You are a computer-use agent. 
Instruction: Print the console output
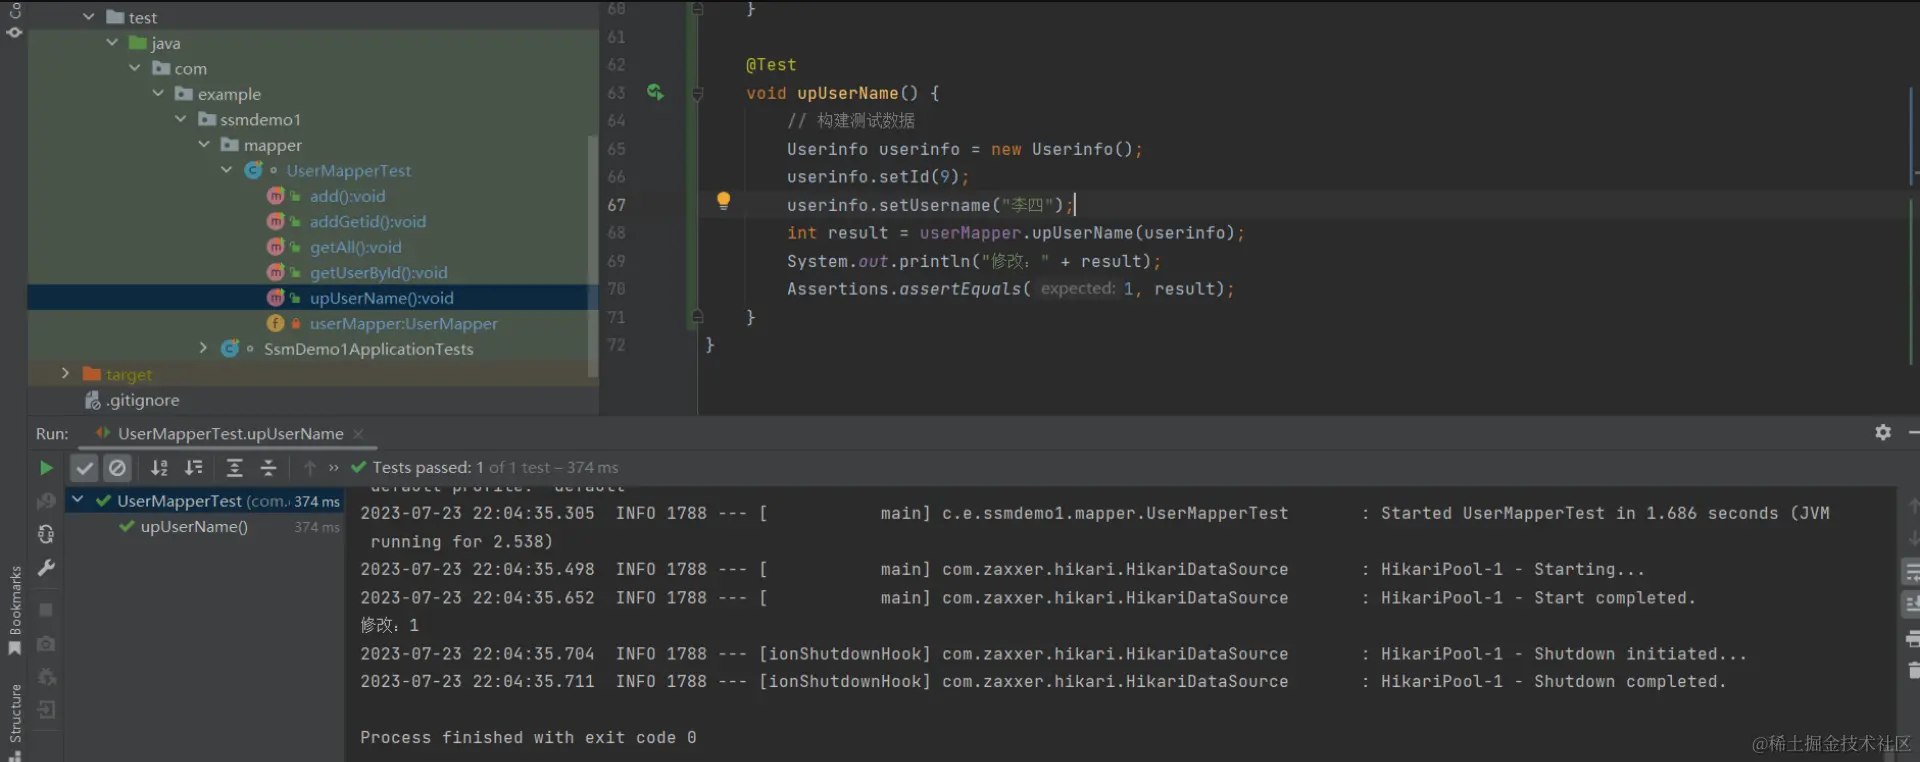coord(1912,638)
